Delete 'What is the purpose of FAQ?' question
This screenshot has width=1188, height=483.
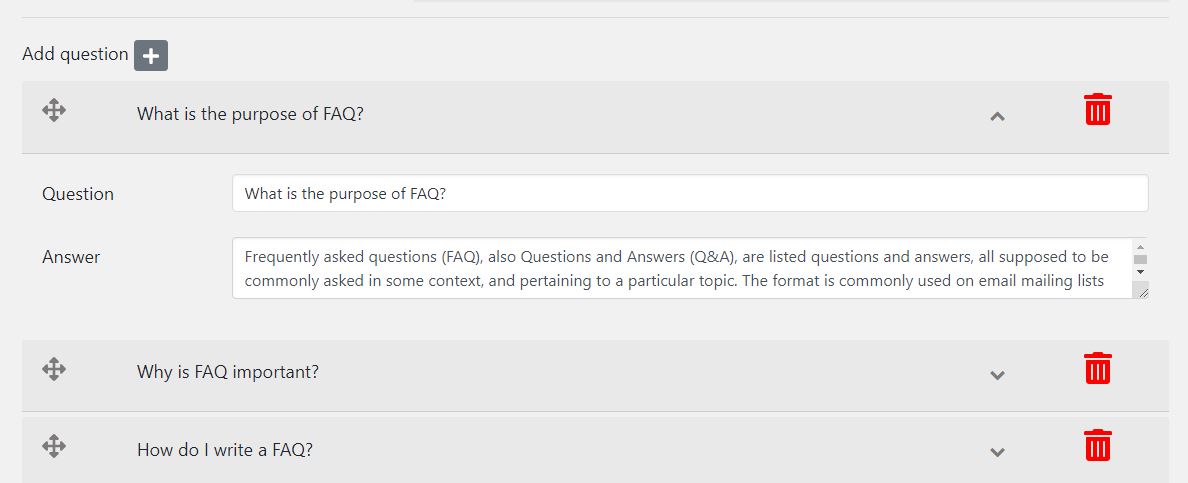pos(1097,110)
